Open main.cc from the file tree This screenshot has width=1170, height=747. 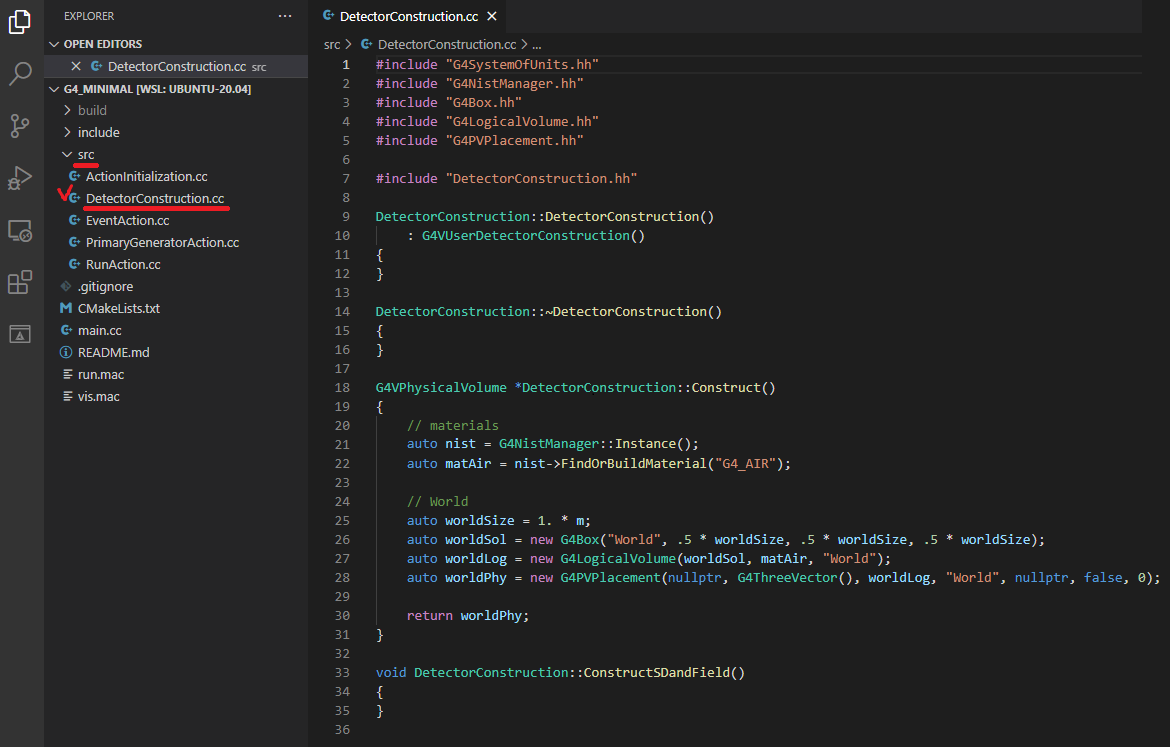point(100,330)
